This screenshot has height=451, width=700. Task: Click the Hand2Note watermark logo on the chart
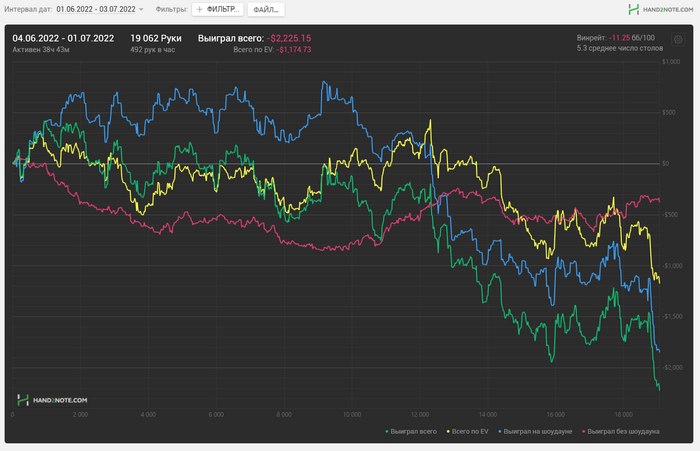click(x=53, y=399)
